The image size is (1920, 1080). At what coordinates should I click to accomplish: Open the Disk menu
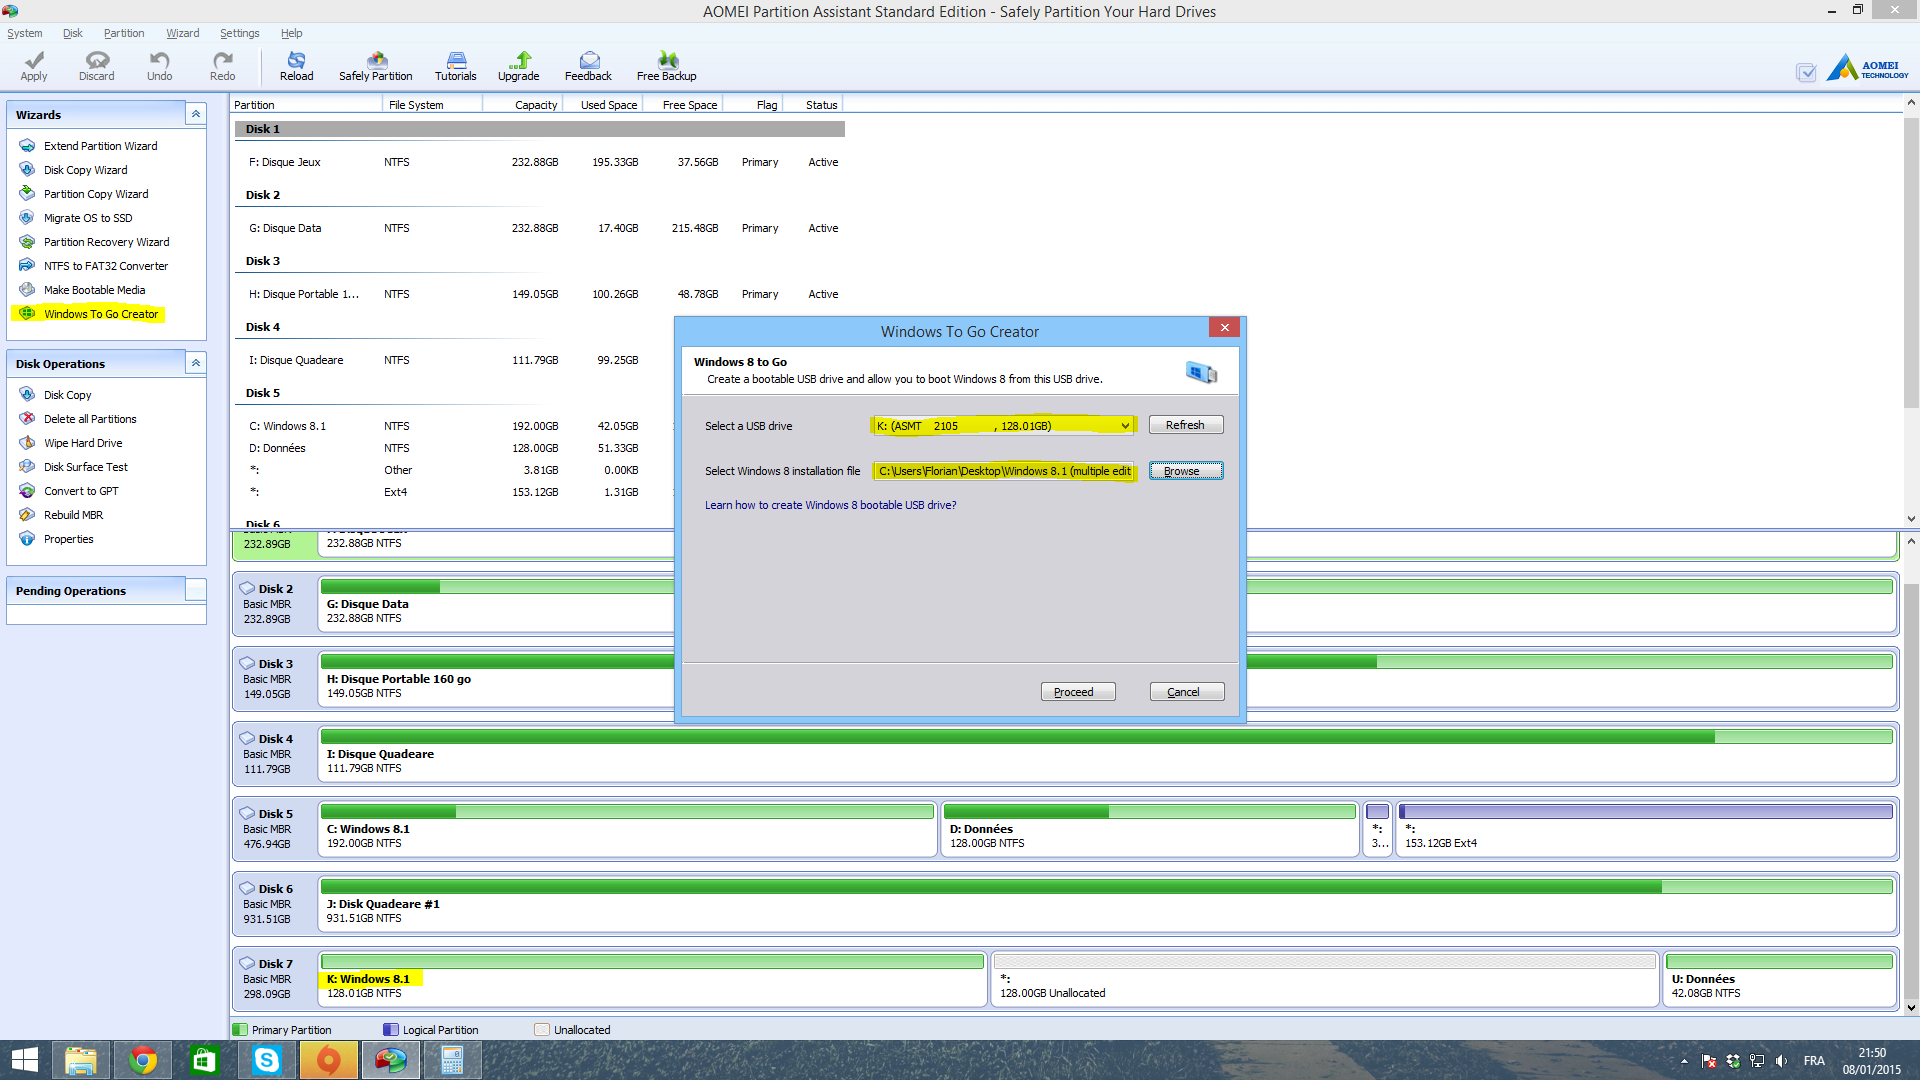(x=73, y=33)
